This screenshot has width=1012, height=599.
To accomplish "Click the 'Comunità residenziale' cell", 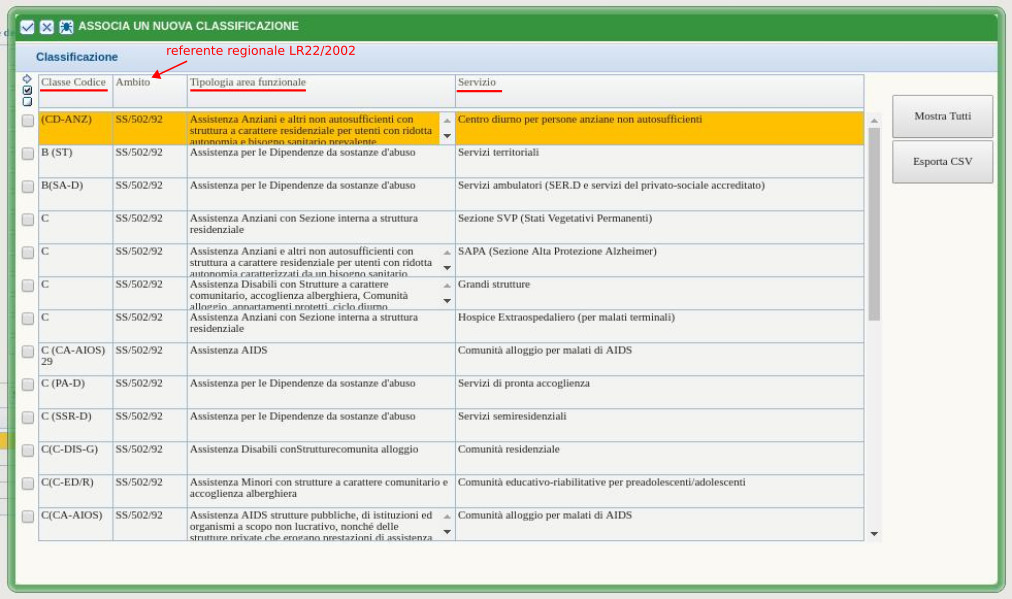I will (x=660, y=458).
